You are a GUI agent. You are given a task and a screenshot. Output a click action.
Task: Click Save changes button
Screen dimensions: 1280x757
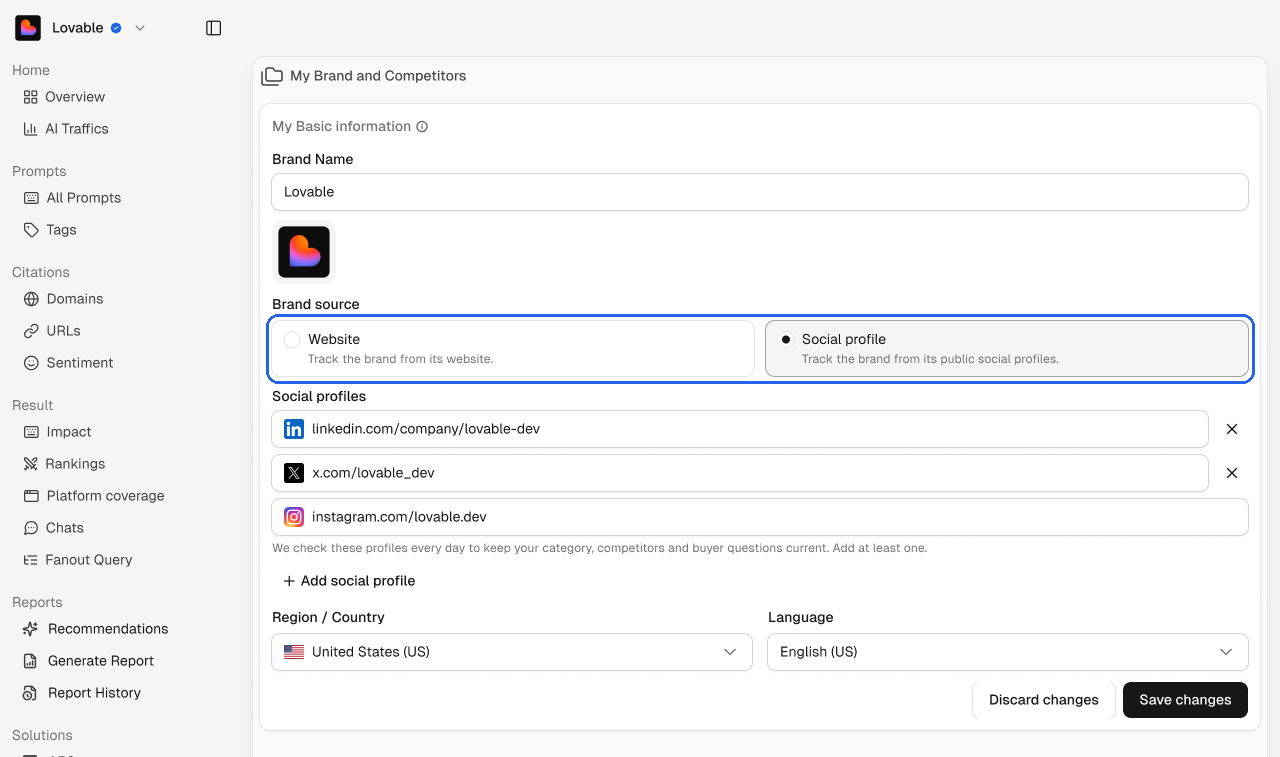(x=1185, y=700)
